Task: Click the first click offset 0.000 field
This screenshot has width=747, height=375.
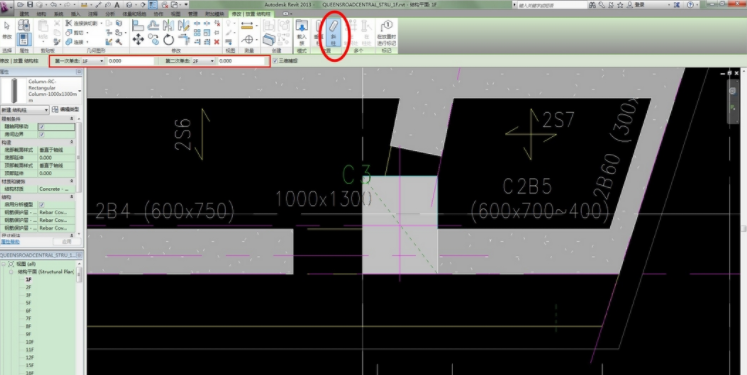Action: coord(131,61)
